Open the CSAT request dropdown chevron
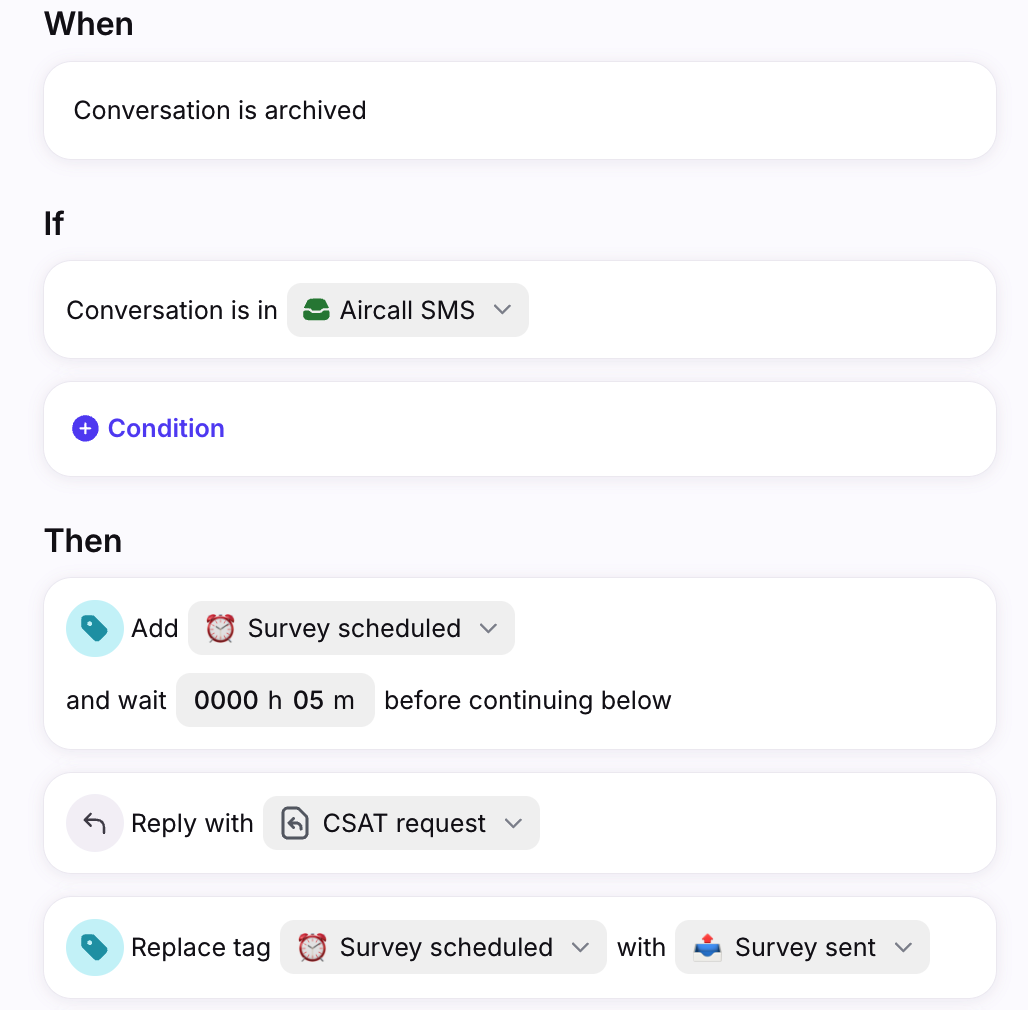The image size is (1028, 1010). (x=513, y=823)
